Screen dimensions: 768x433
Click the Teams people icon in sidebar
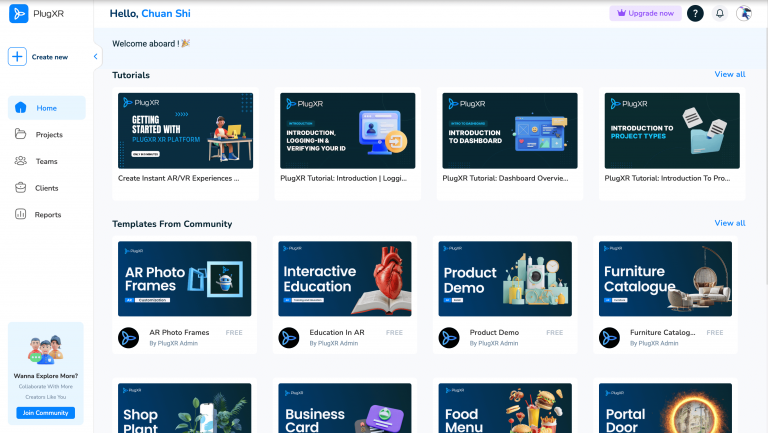click(x=22, y=161)
